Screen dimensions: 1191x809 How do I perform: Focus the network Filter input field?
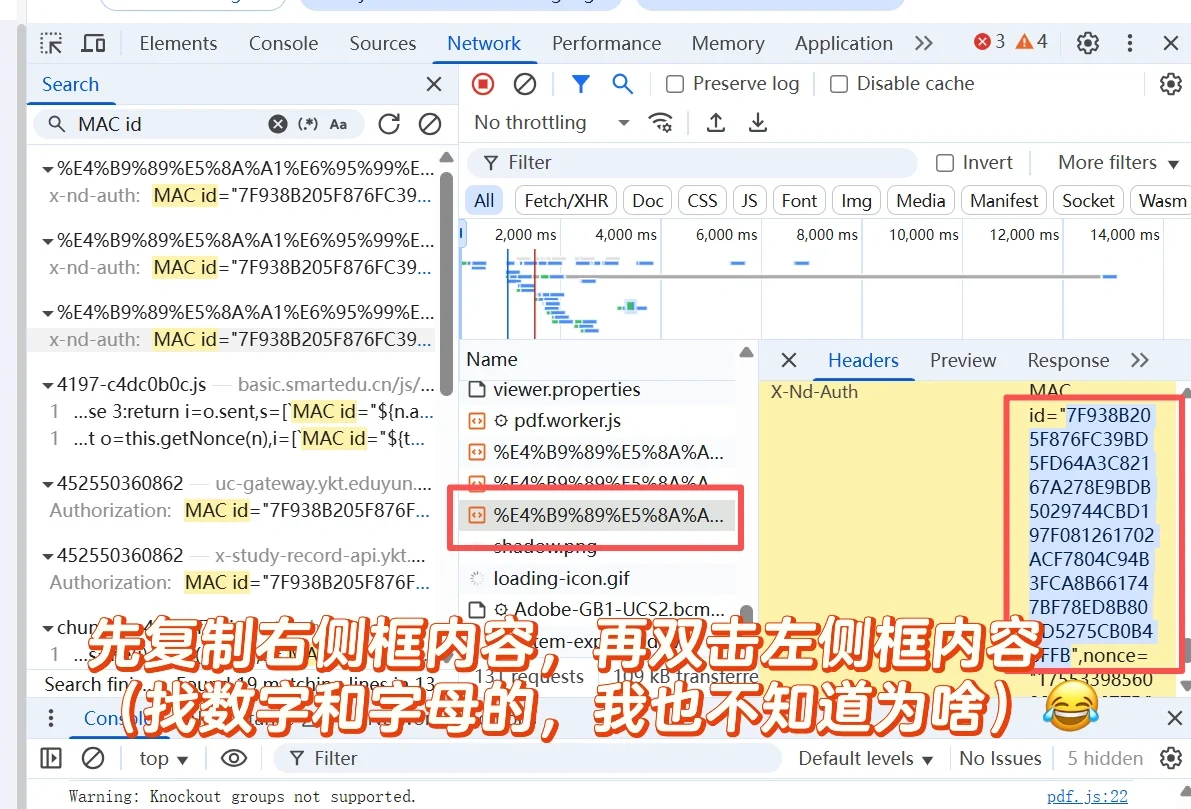tap(691, 163)
